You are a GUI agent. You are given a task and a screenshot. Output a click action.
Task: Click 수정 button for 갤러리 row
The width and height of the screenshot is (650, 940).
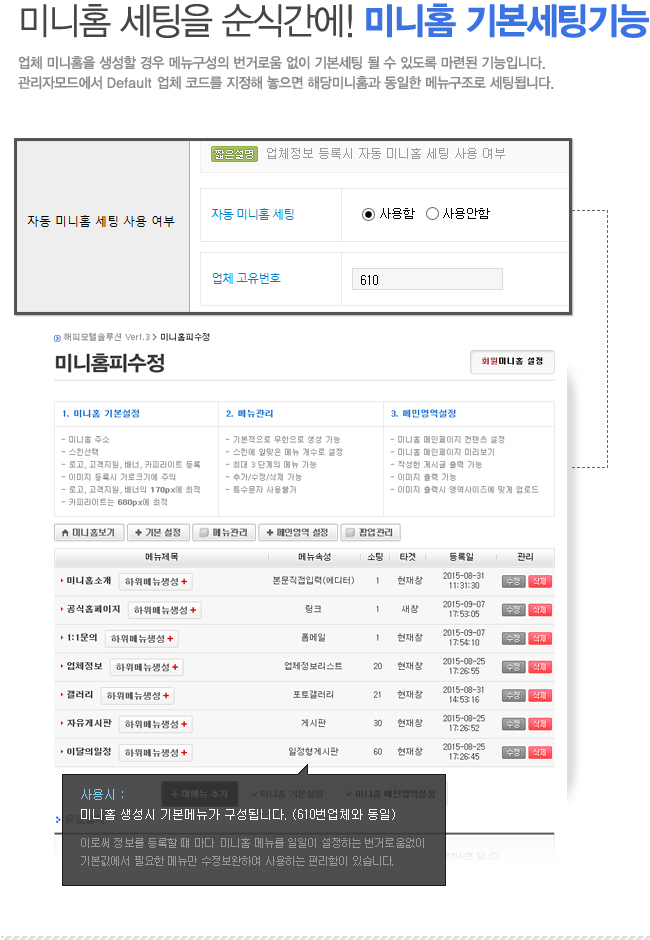point(513,695)
